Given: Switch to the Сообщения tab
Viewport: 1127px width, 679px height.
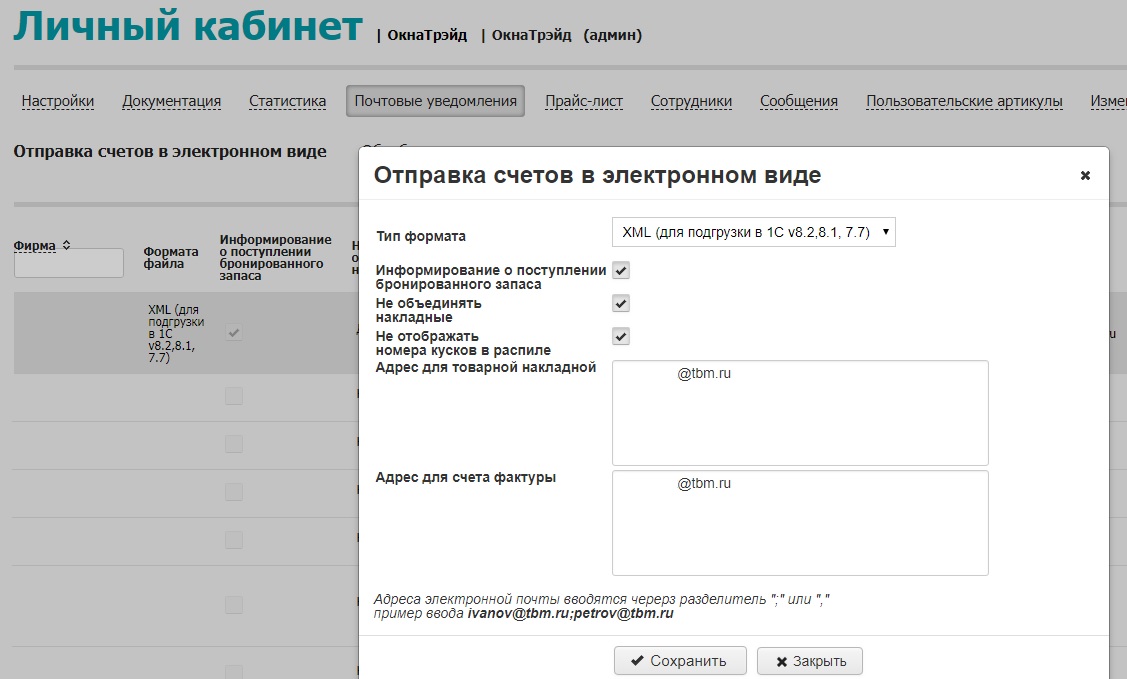Looking at the screenshot, I should click(x=798, y=101).
